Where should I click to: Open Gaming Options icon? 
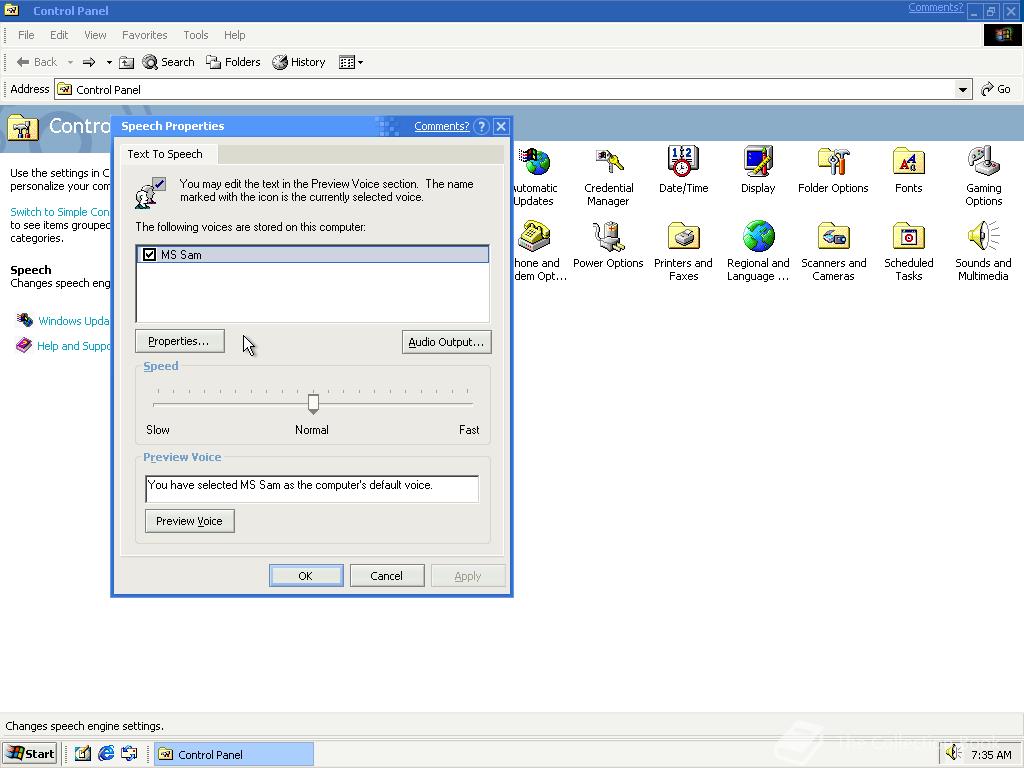(984, 176)
